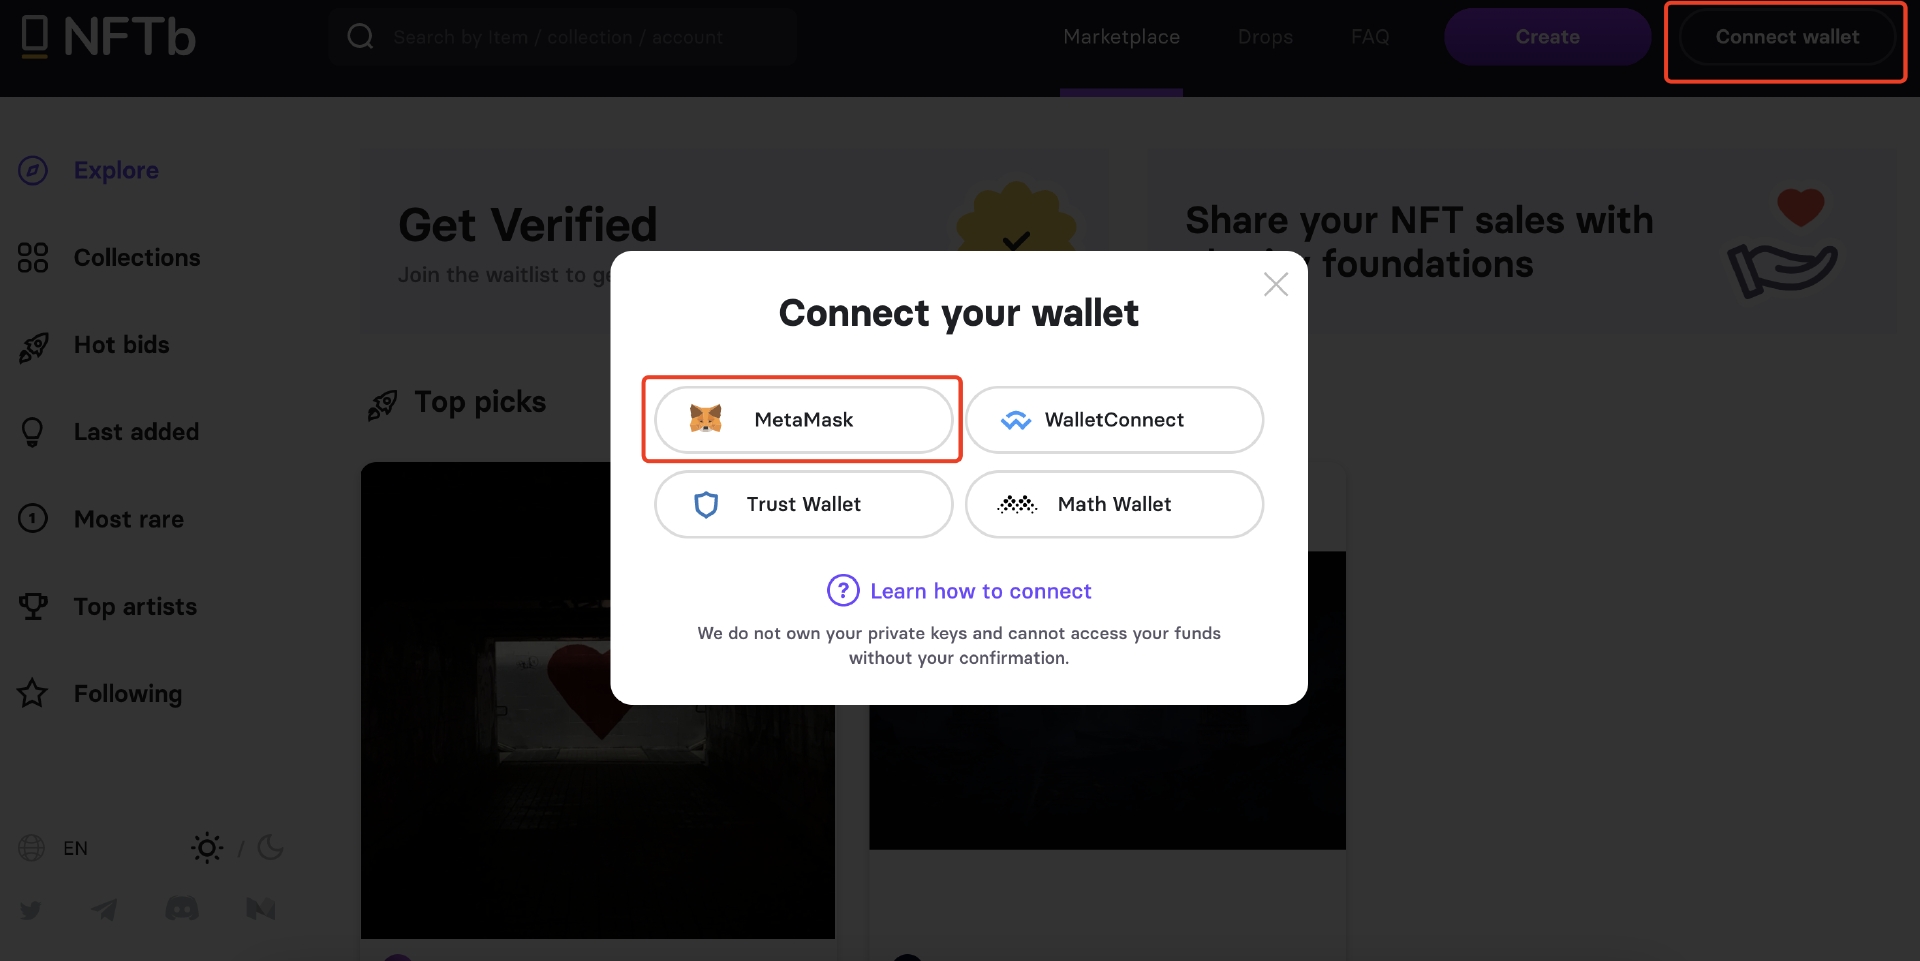Screen dimensions: 1920x961
Task: Click the Medium icon in the sidebar footer
Action: (261, 909)
